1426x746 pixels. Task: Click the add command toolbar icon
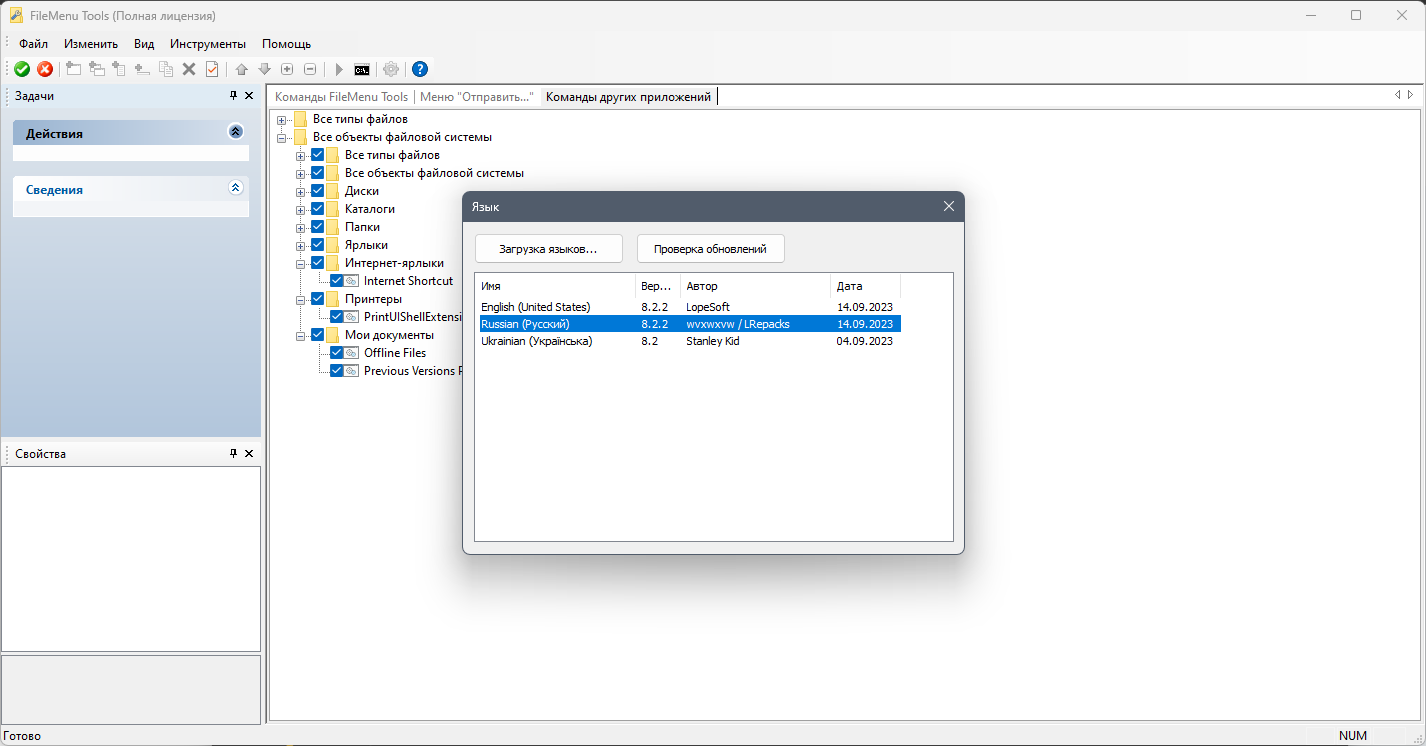(x=74, y=69)
